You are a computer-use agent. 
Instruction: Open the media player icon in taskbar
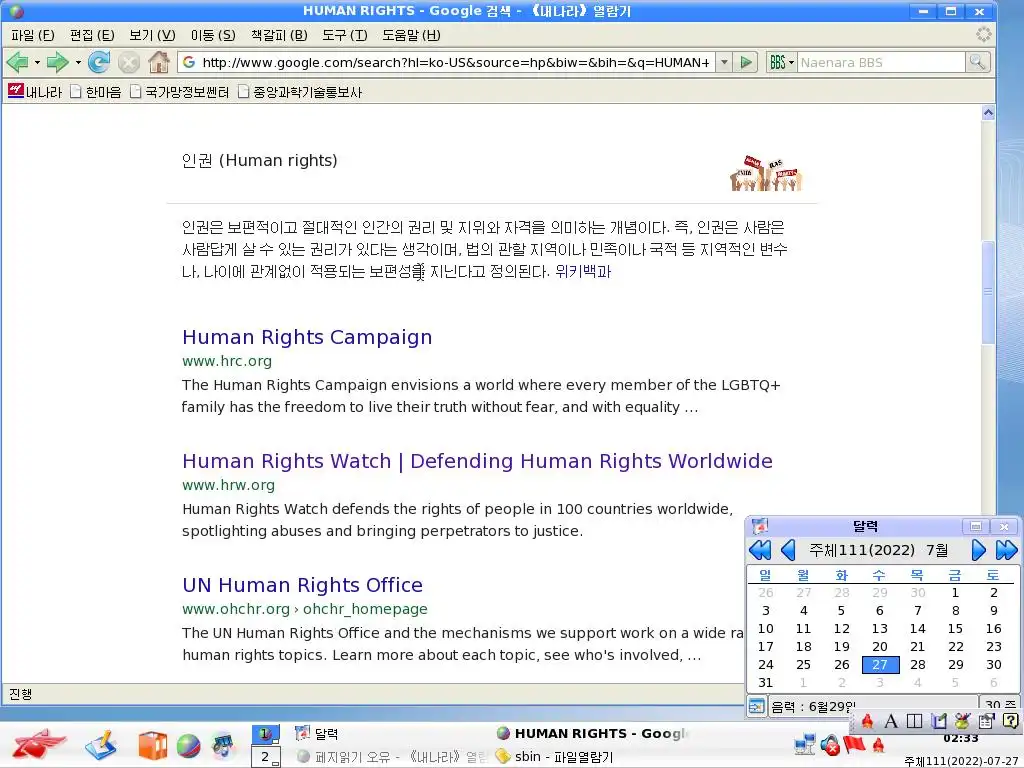223,746
